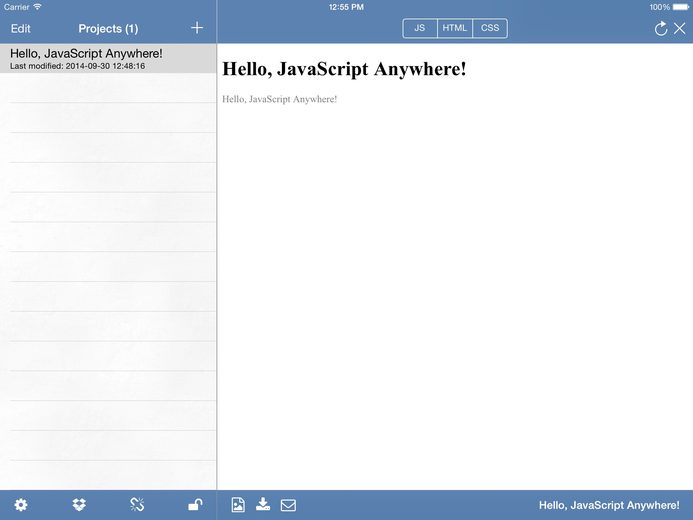The height and width of the screenshot is (520, 693).
Task: Tap project name label in bottom bar
Action: pyautogui.click(x=609, y=505)
